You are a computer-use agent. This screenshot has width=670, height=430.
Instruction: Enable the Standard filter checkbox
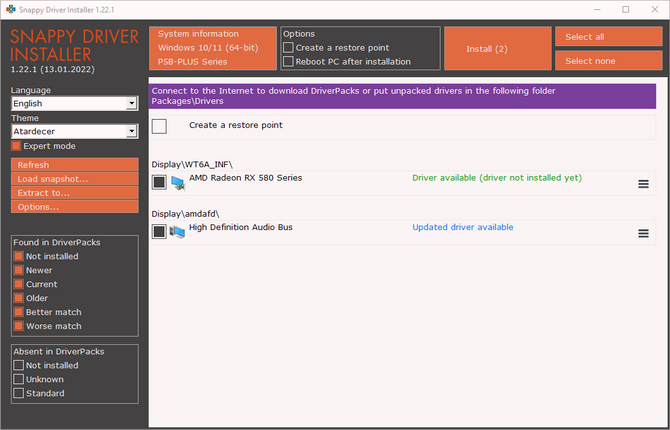click(x=18, y=393)
